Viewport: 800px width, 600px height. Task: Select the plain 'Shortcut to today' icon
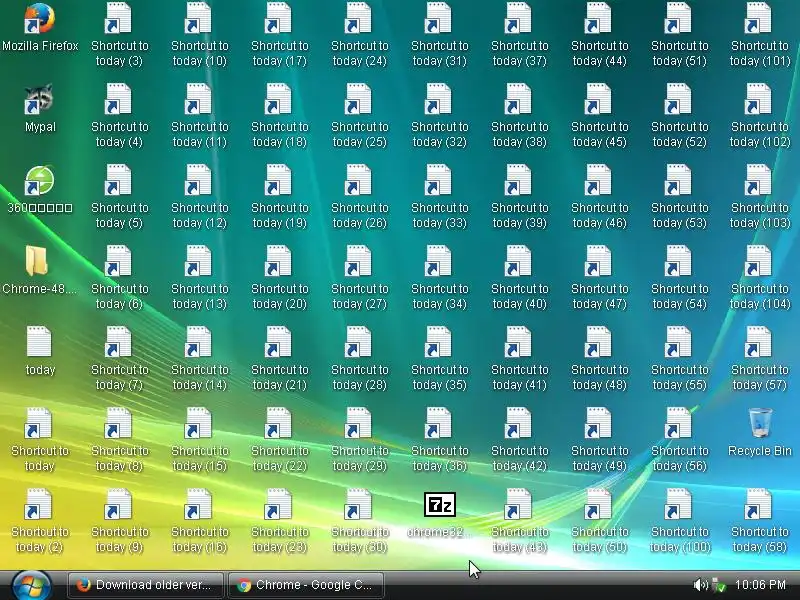click(40, 440)
